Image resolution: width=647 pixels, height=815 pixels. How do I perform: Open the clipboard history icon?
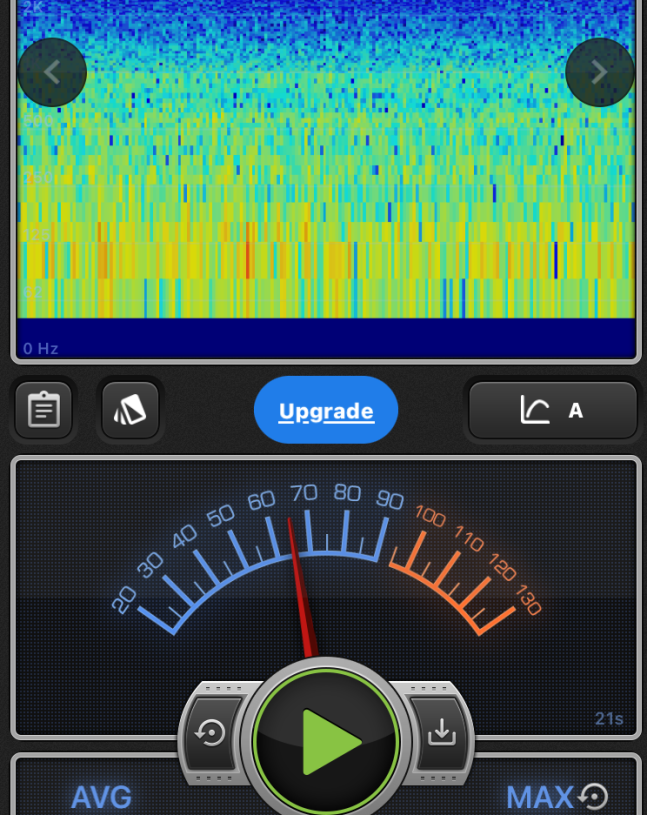[43, 410]
